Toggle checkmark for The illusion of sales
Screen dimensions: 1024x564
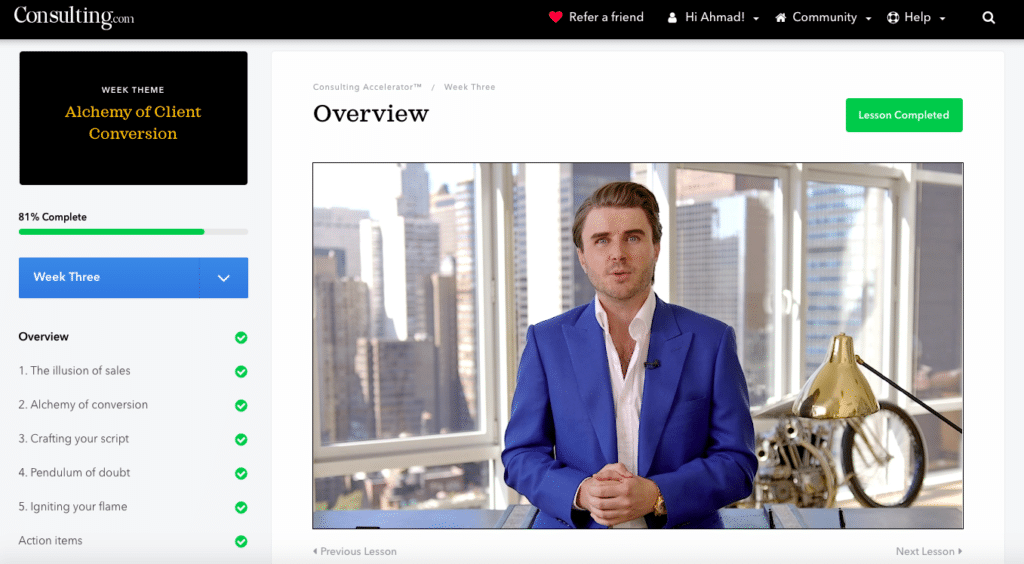[x=241, y=371]
